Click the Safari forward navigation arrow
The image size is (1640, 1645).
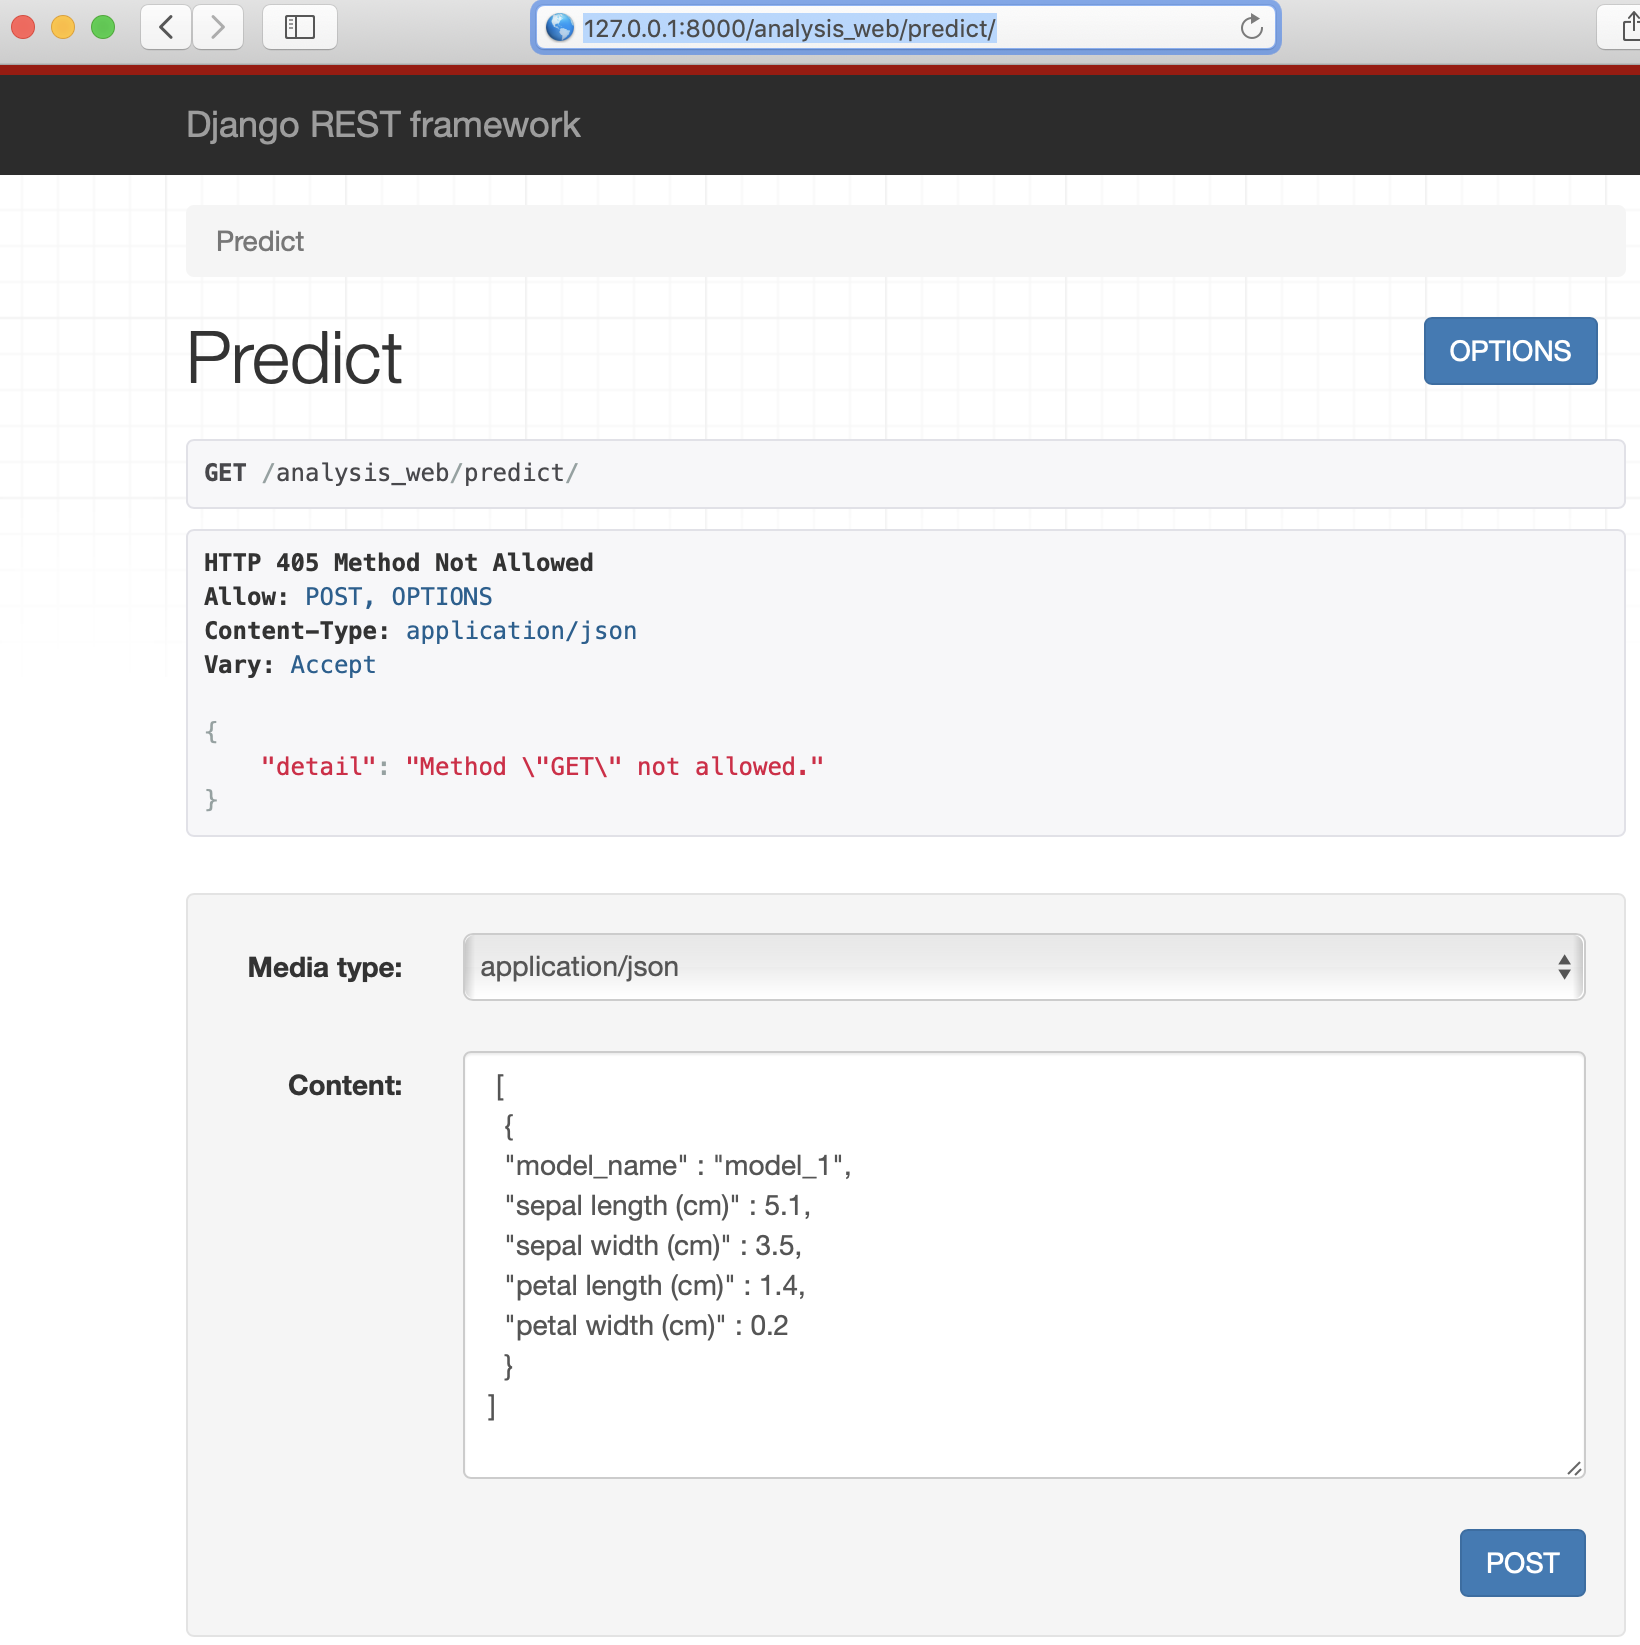(x=218, y=27)
